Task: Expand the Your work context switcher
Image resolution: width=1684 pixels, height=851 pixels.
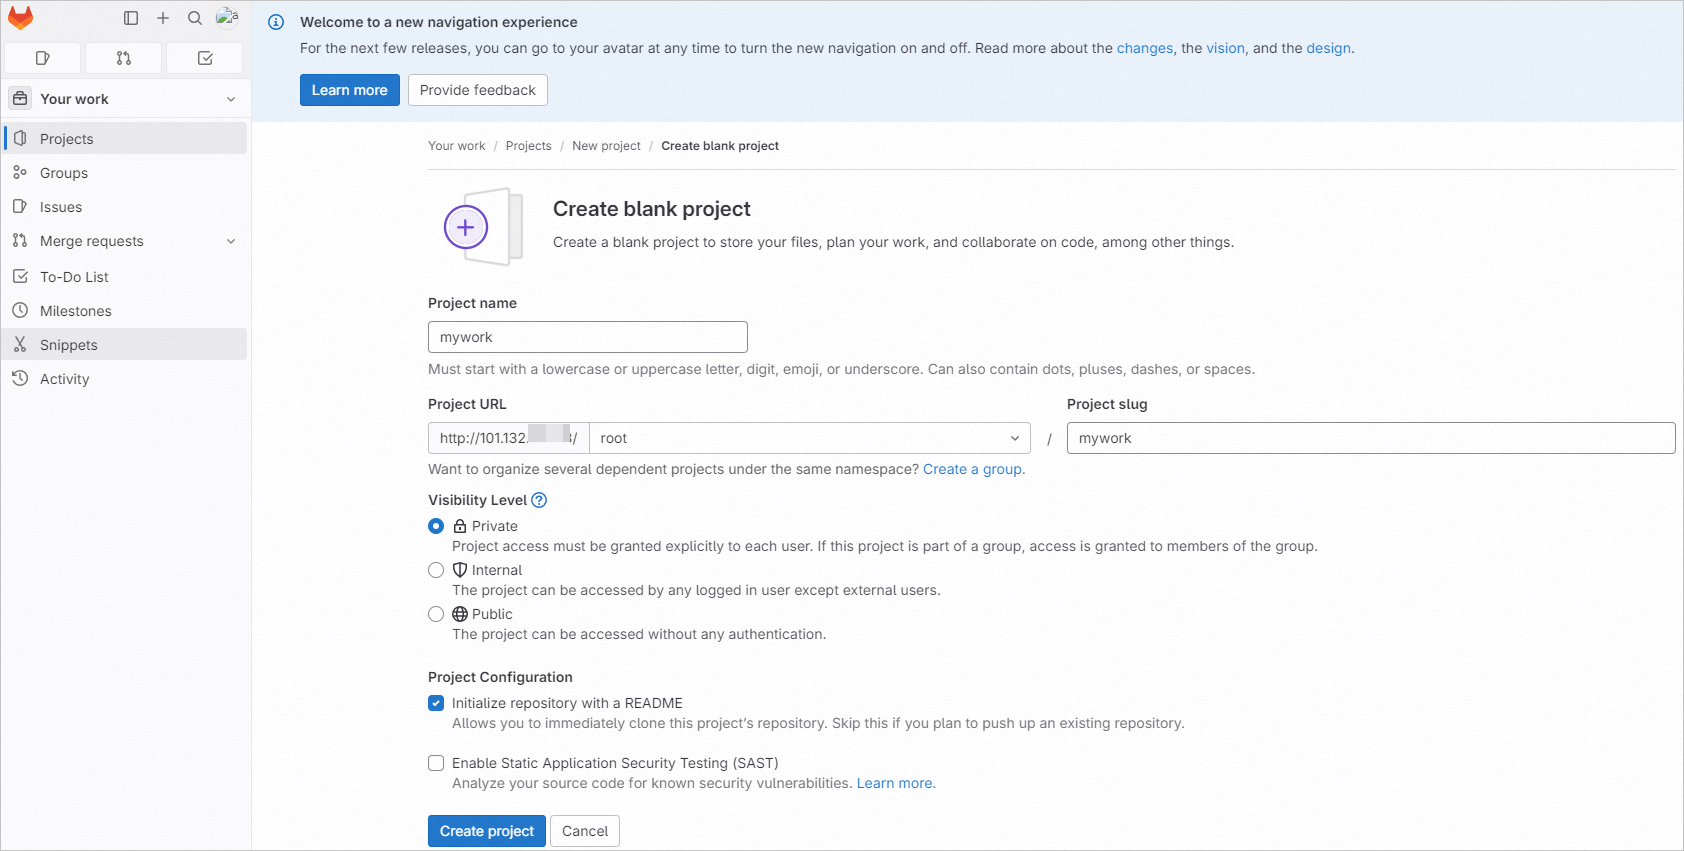Action: [126, 99]
